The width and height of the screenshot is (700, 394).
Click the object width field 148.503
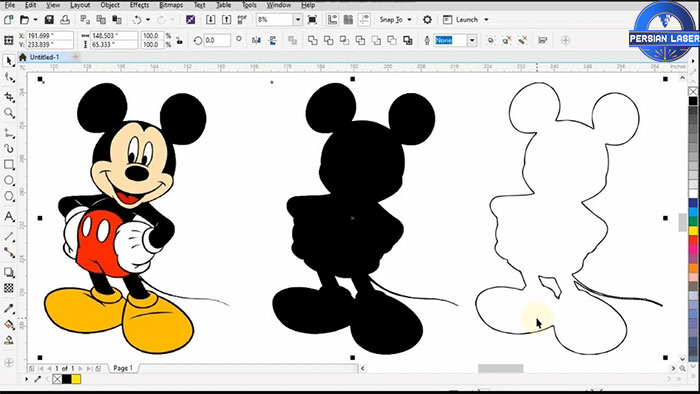114,36
